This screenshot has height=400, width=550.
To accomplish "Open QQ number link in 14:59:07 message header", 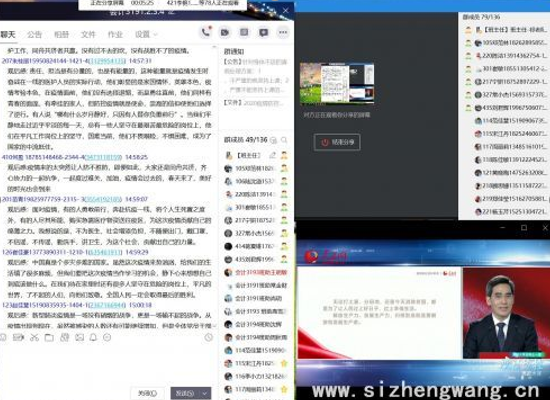I will coord(103,199).
